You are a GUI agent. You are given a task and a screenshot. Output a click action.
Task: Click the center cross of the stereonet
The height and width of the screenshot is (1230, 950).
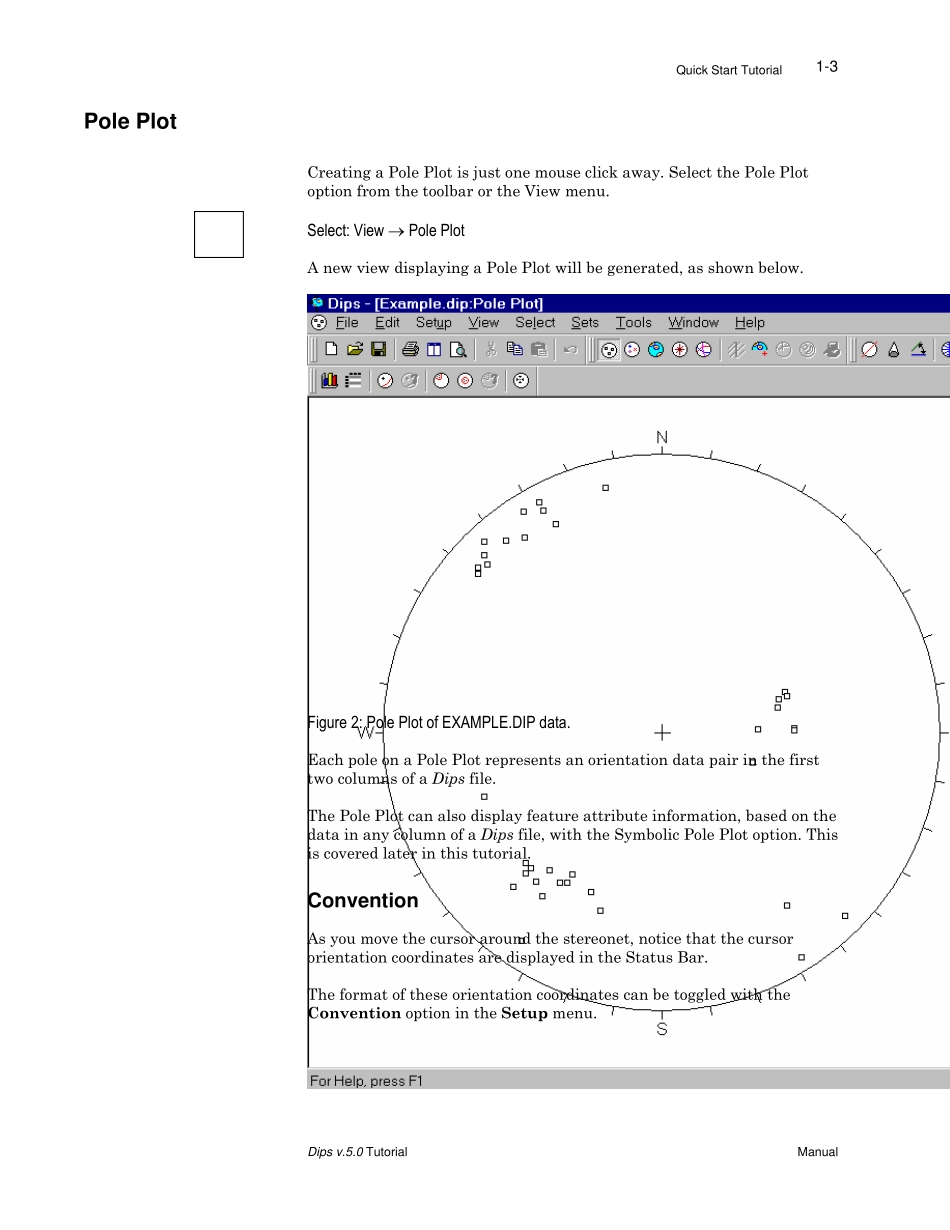coord(662,733)
